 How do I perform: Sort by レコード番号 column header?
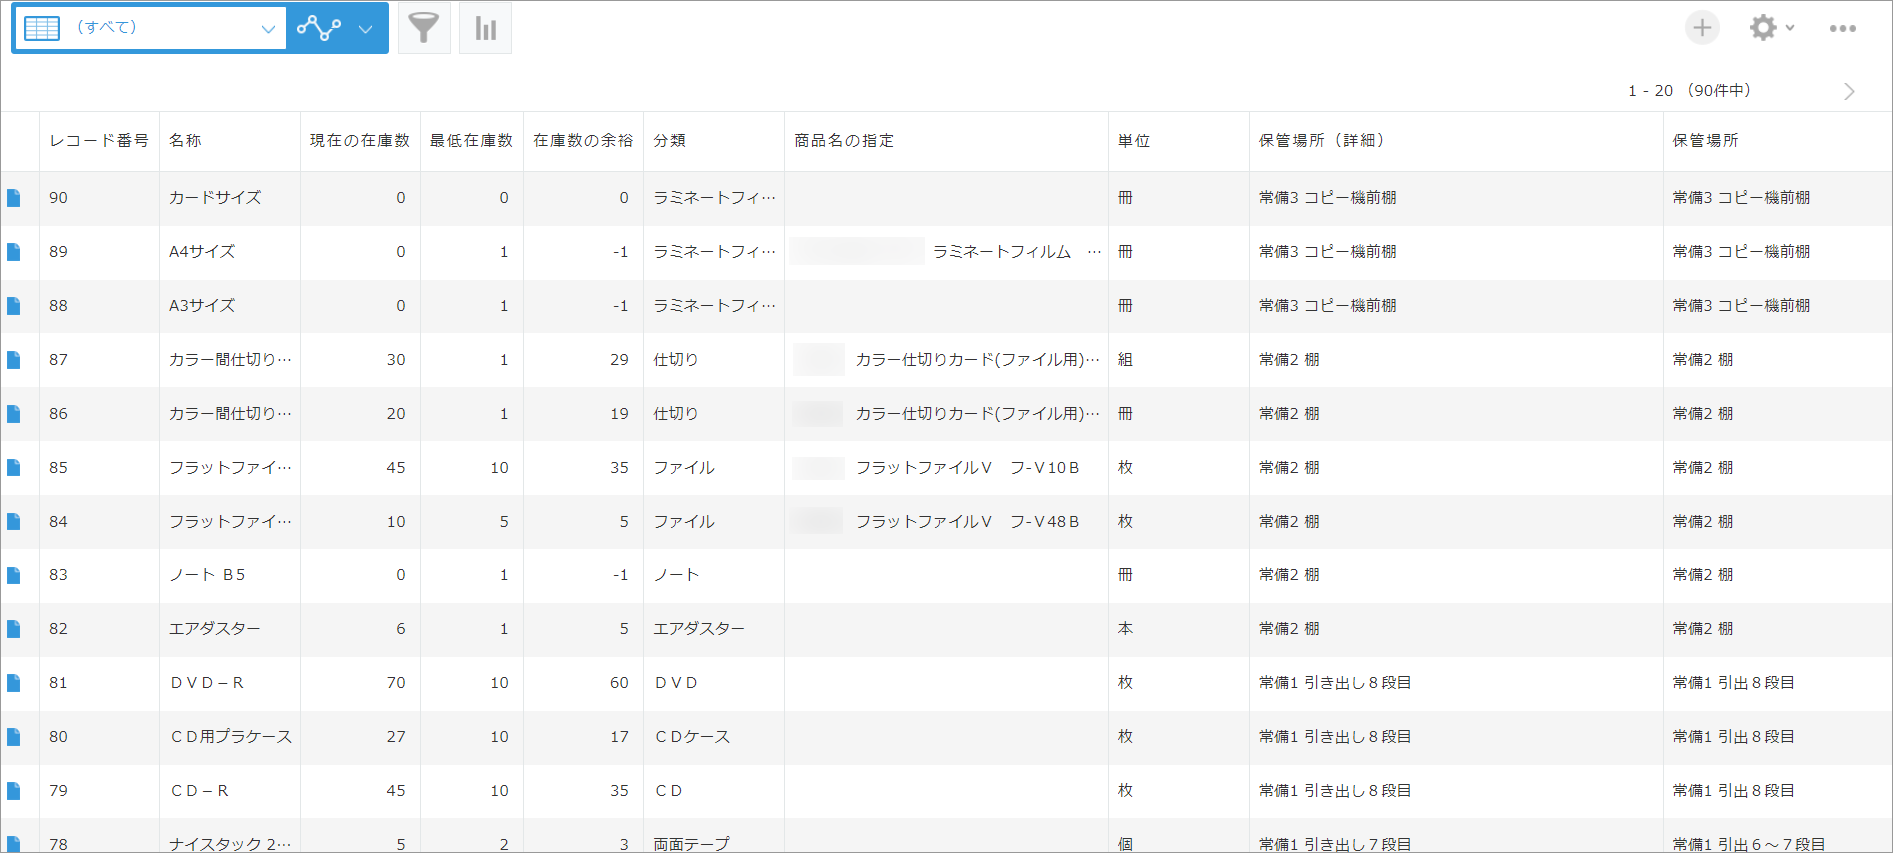pyautogui.click(x=99, y=141)
